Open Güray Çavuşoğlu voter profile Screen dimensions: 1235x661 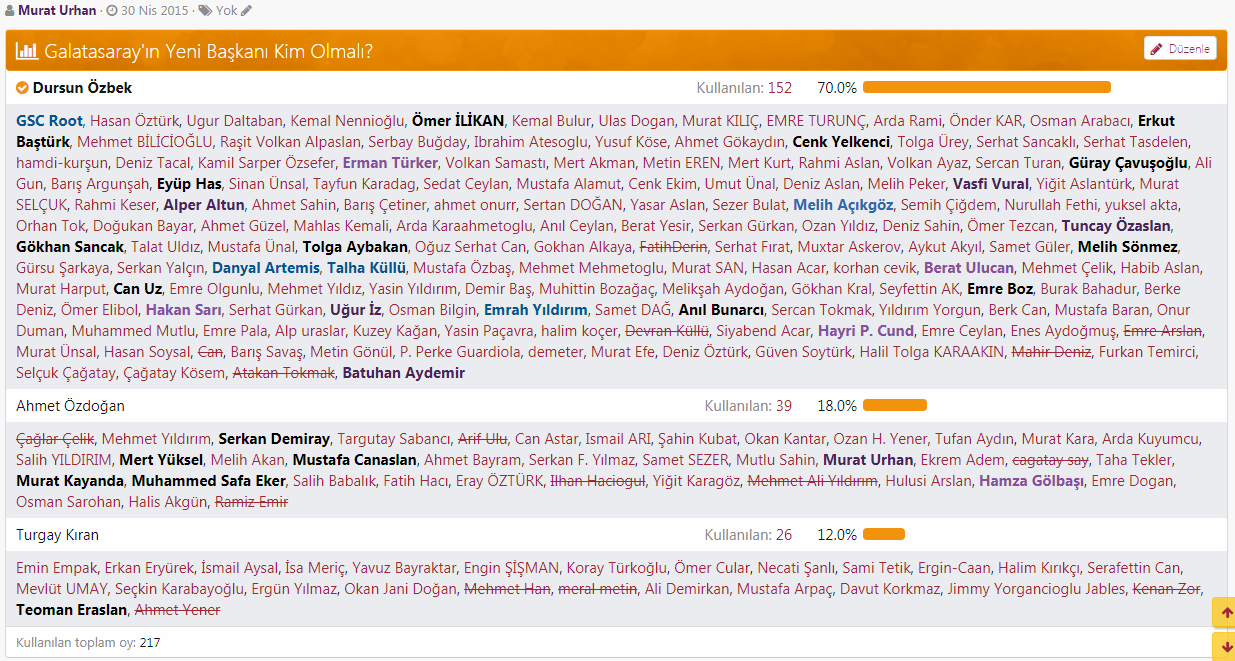[x=1128, y=163]
